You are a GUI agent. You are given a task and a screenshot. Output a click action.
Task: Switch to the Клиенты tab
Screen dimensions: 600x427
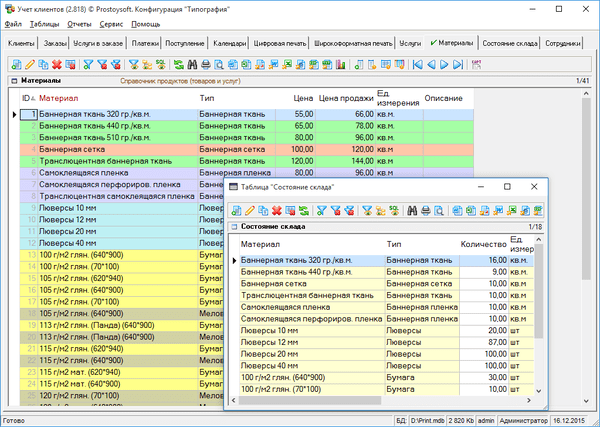pyautogui.click(x=21, y=44)
